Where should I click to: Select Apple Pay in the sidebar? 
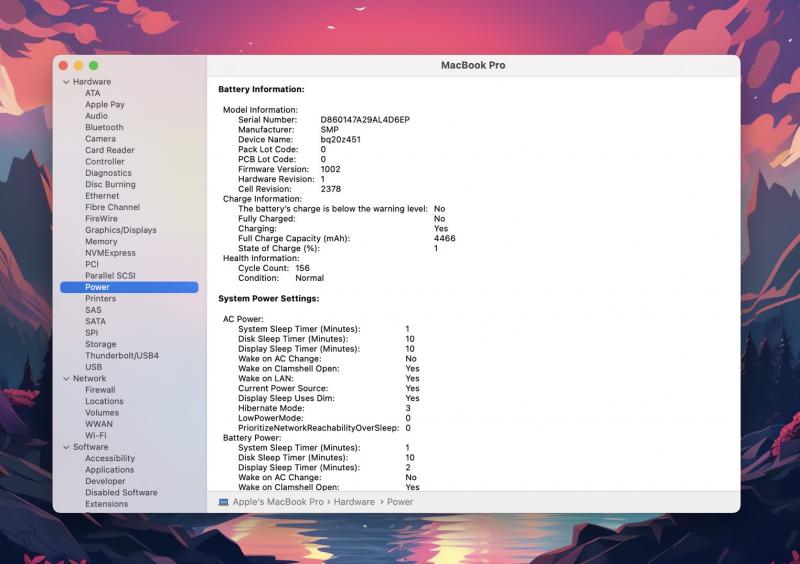(x=105, y=105)
